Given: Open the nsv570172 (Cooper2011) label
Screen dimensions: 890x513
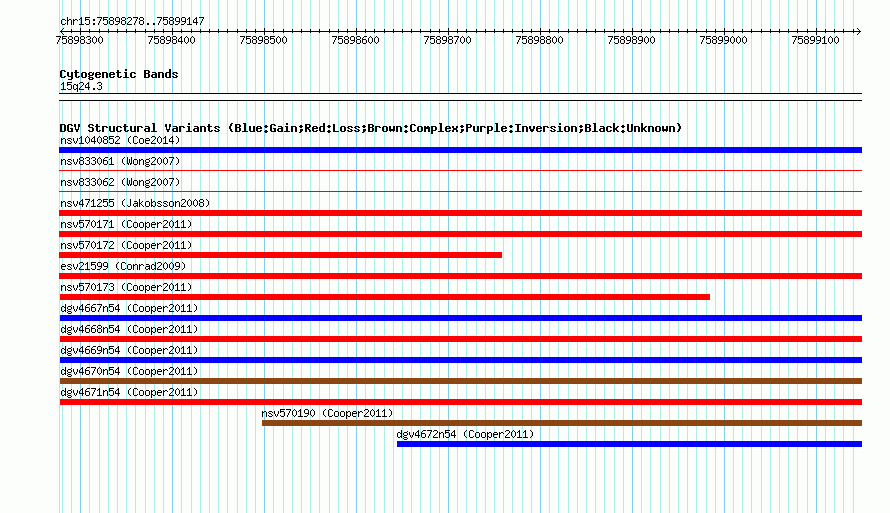Looking at the screenshot, I should (x=126, y=245).
